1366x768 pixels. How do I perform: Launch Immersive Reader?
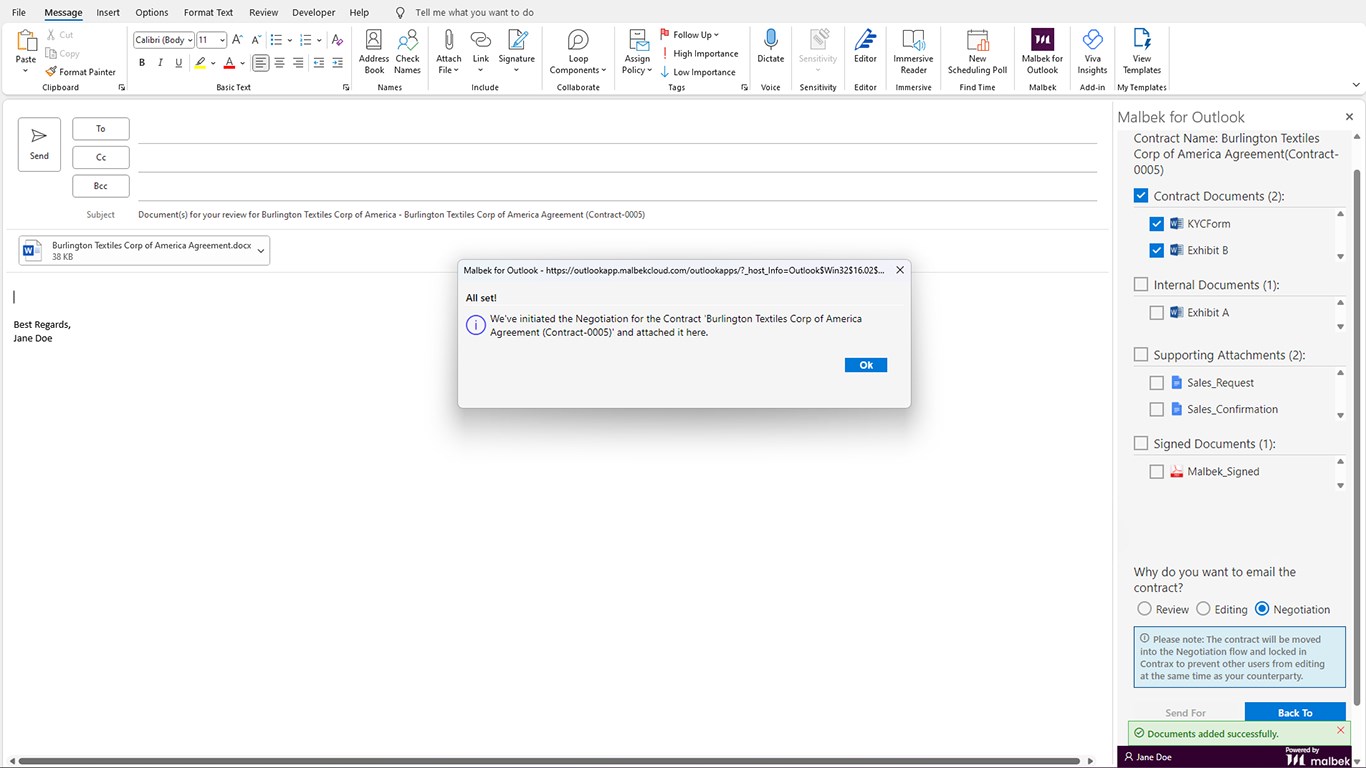913,52
